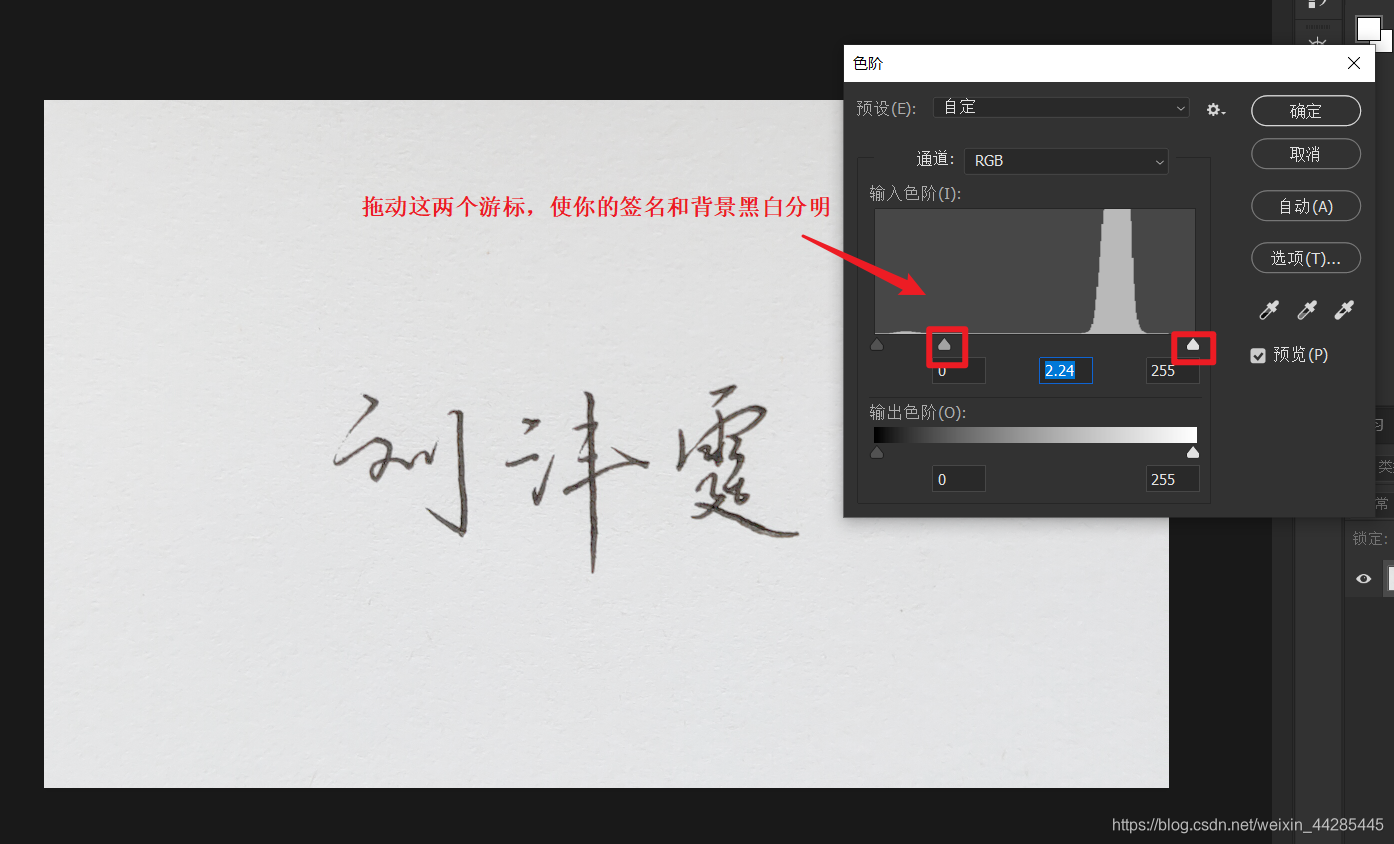
Task: Click the 取消 cancel button
Action: [1305, 153]
